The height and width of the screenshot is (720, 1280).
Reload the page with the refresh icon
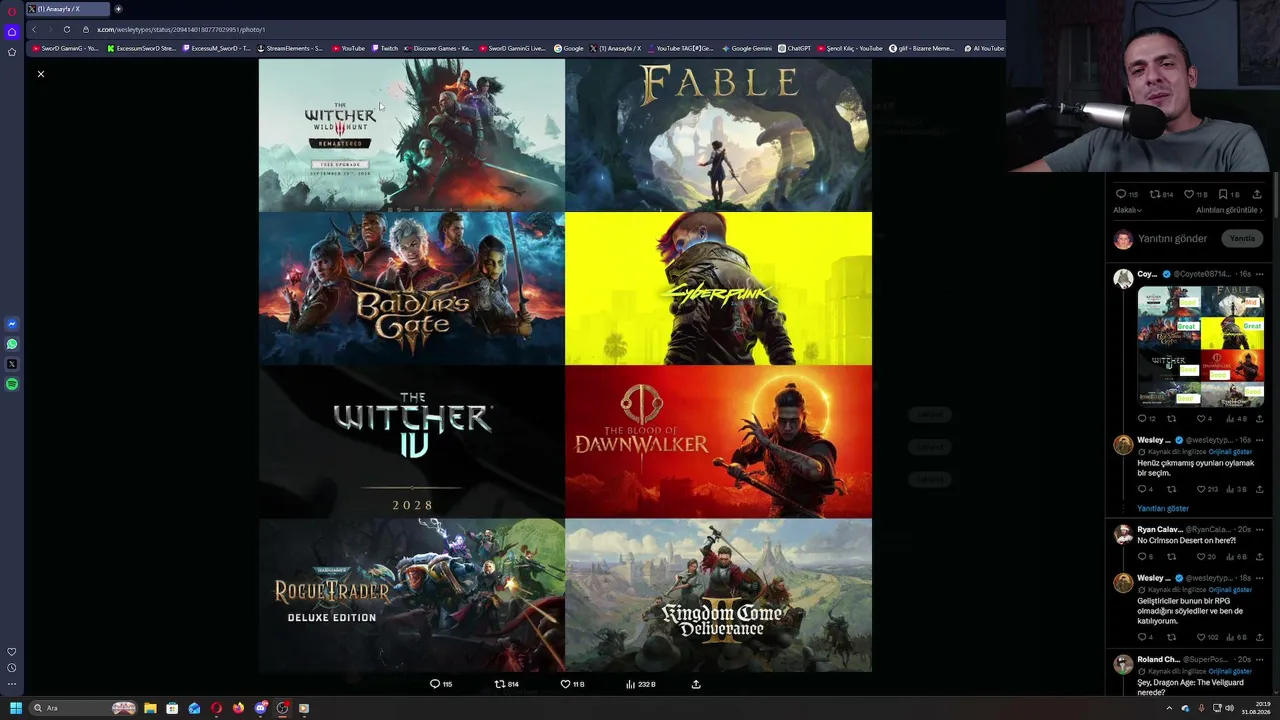pos(67,29)
